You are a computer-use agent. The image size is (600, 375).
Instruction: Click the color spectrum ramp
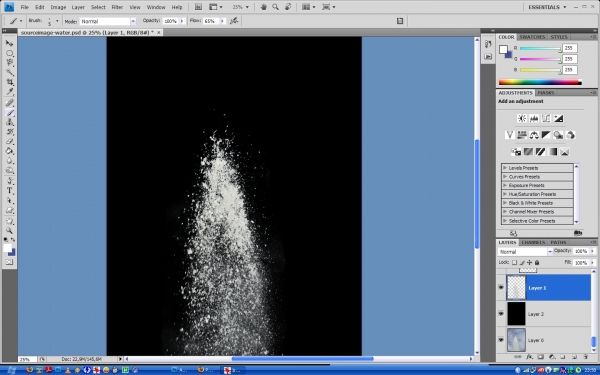540,82
